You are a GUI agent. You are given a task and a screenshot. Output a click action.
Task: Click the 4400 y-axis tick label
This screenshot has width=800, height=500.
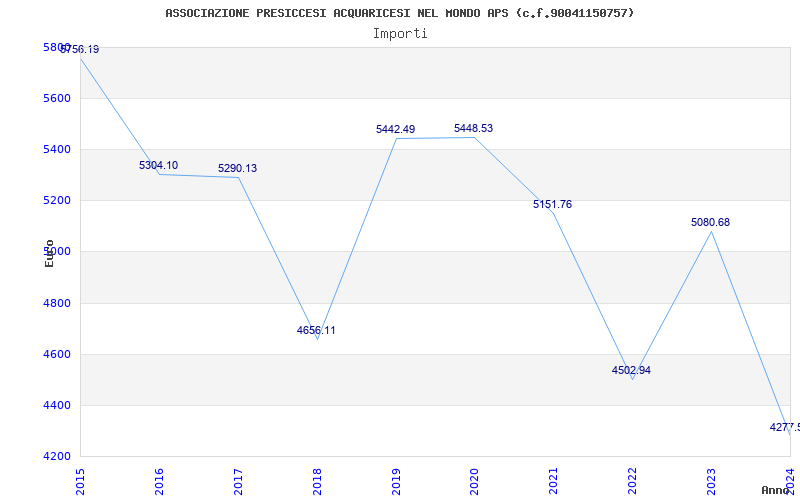[x=56, y=406]
